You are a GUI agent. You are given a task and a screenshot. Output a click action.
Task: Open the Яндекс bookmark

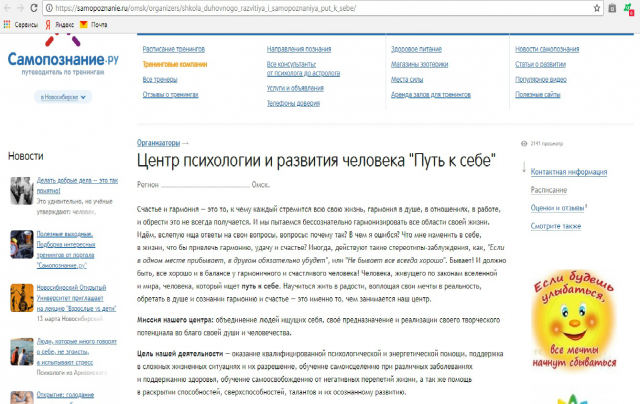coord(60,25)
